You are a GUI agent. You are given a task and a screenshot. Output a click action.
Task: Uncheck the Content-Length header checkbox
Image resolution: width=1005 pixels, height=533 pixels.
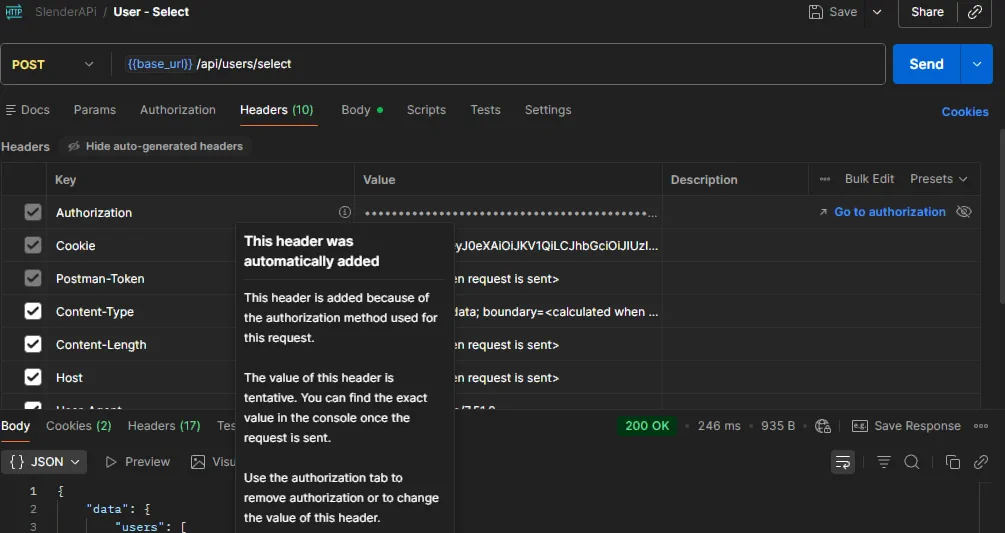click(x=33, y=345)
